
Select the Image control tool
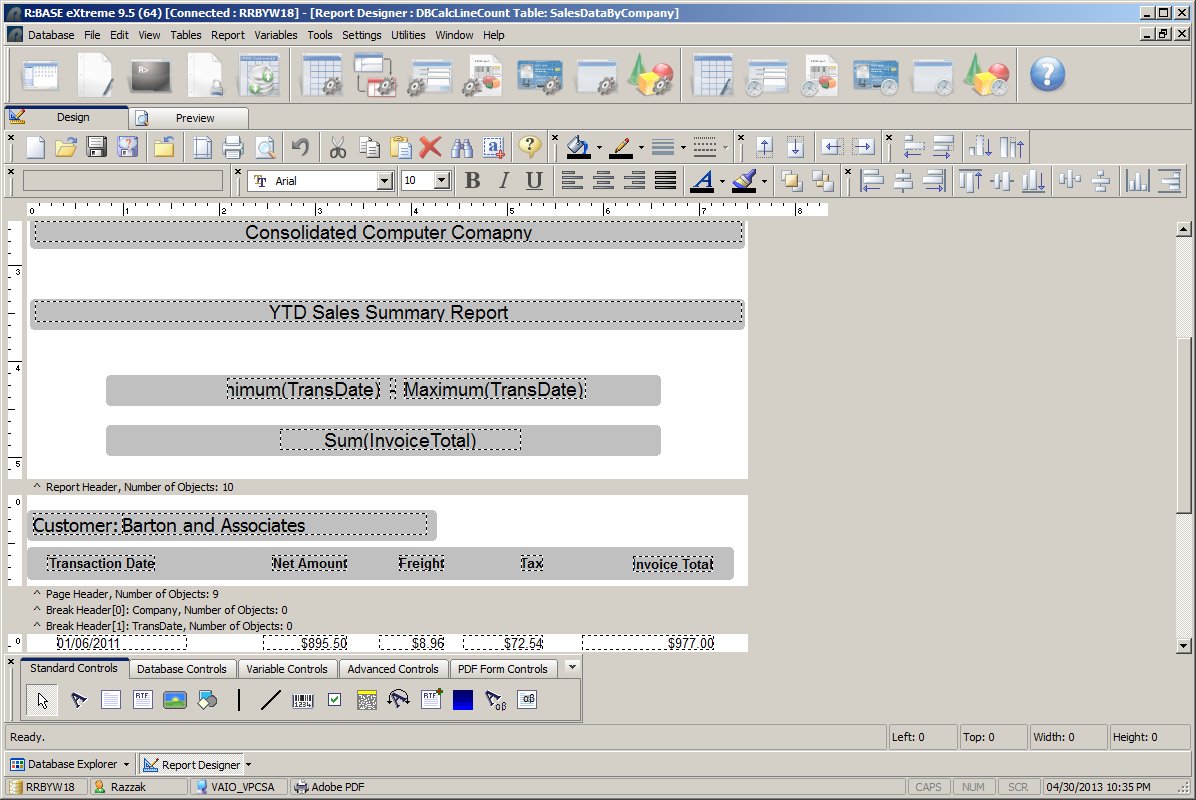pos(175,700)
